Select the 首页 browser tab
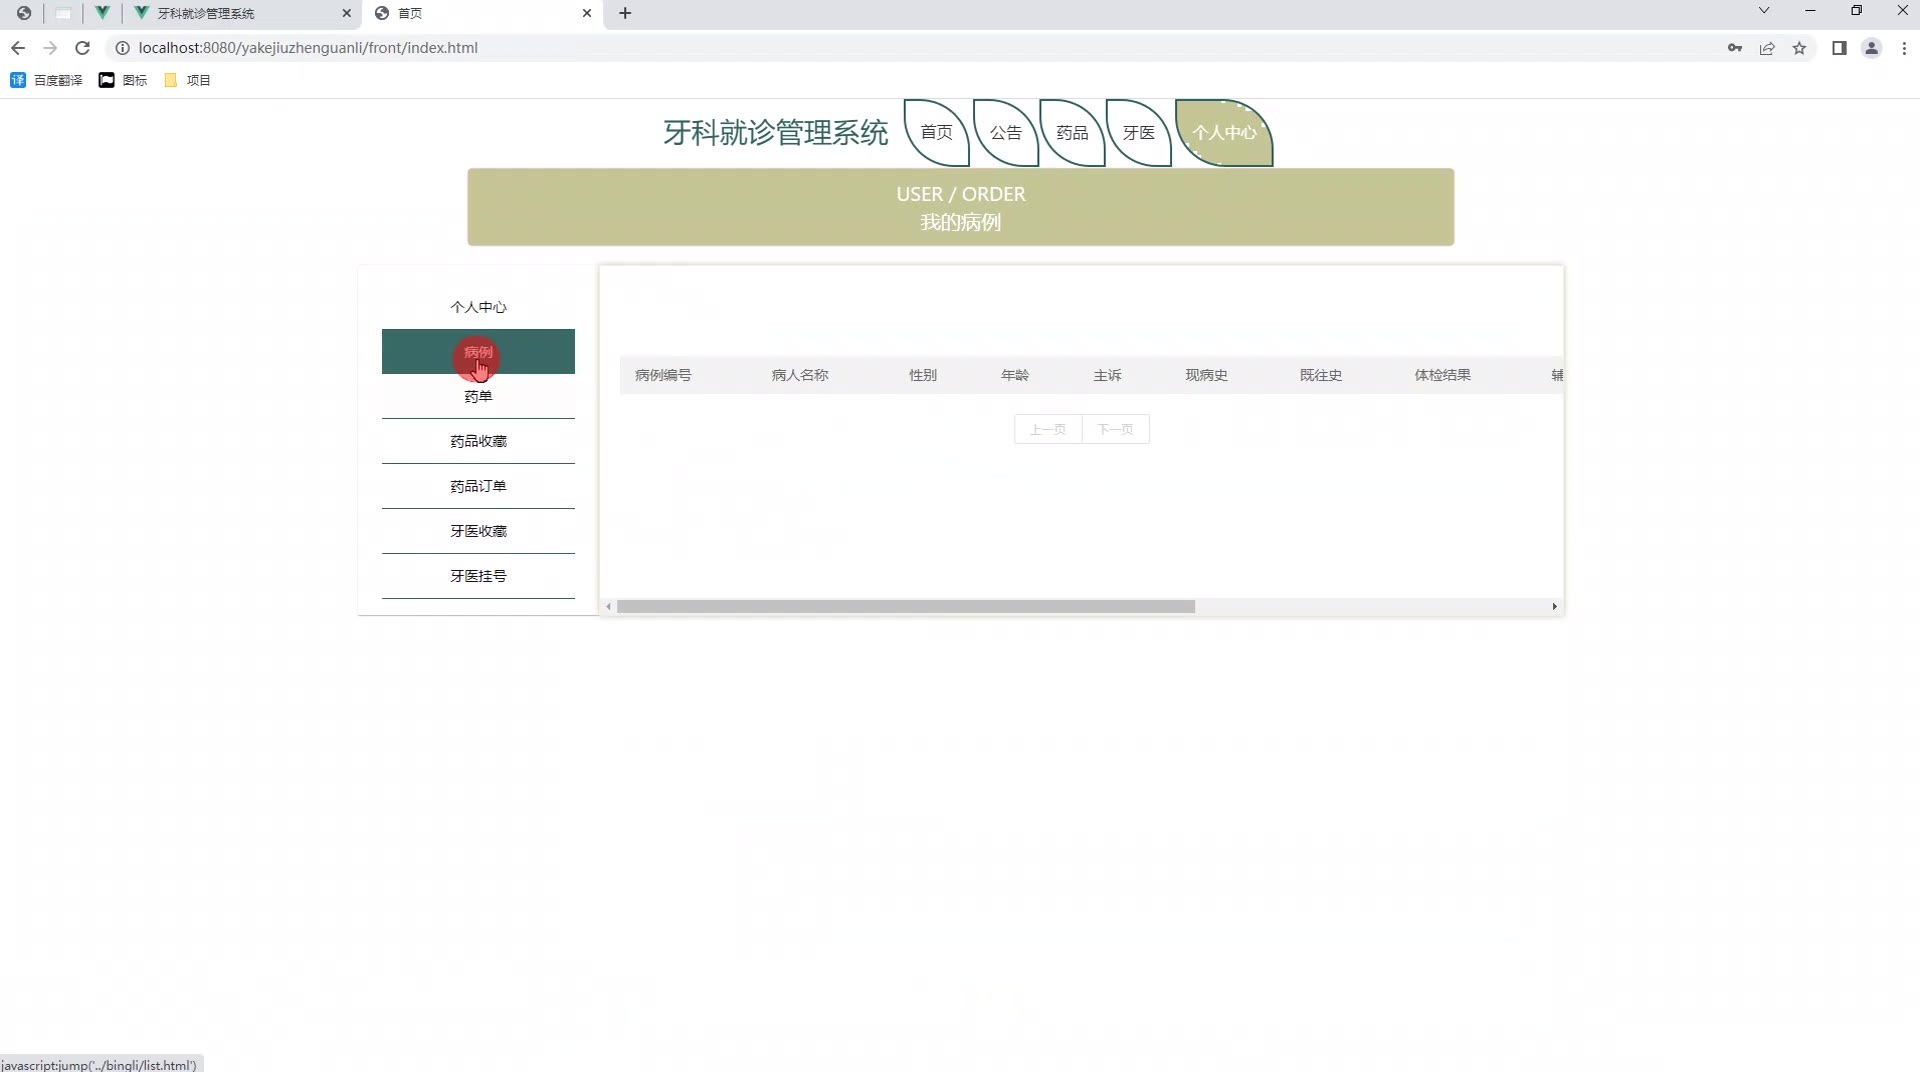The width and height of the screenshot is (1920, 1072). point(483,13)
